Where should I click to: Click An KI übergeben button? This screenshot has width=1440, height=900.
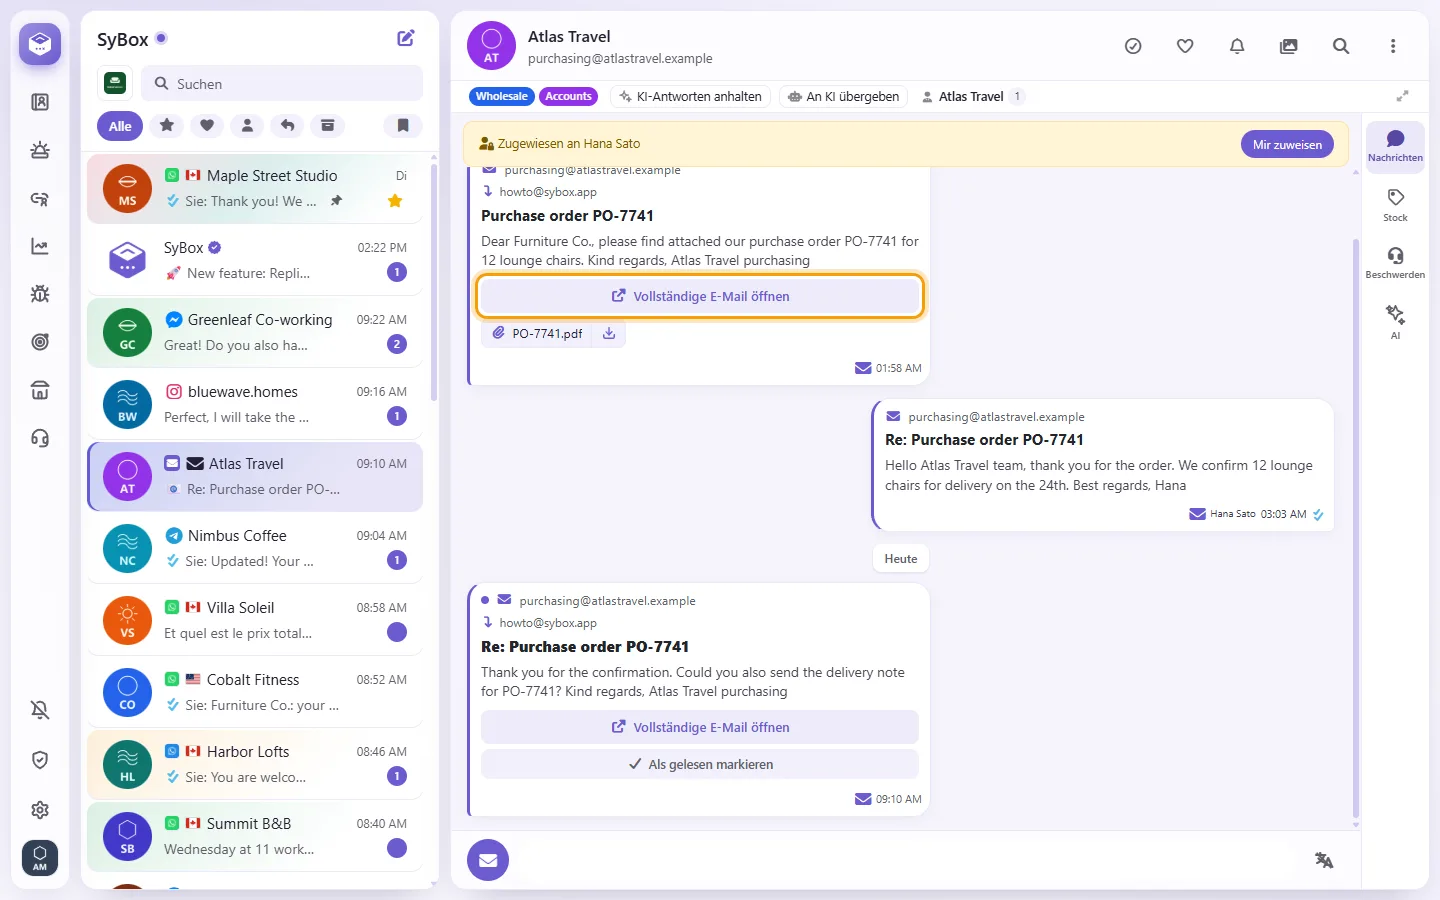843,97
